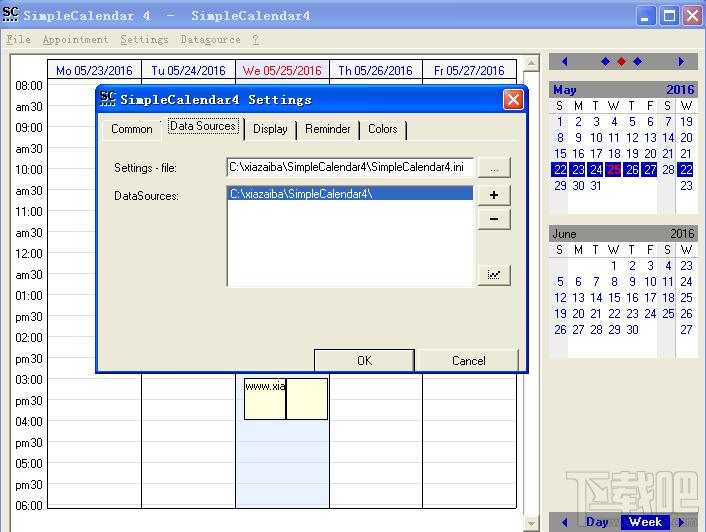The height and width of the screenshot is (532, 706).
Task: Select May 10 in the mini calendar
Action: pos(596,138)
